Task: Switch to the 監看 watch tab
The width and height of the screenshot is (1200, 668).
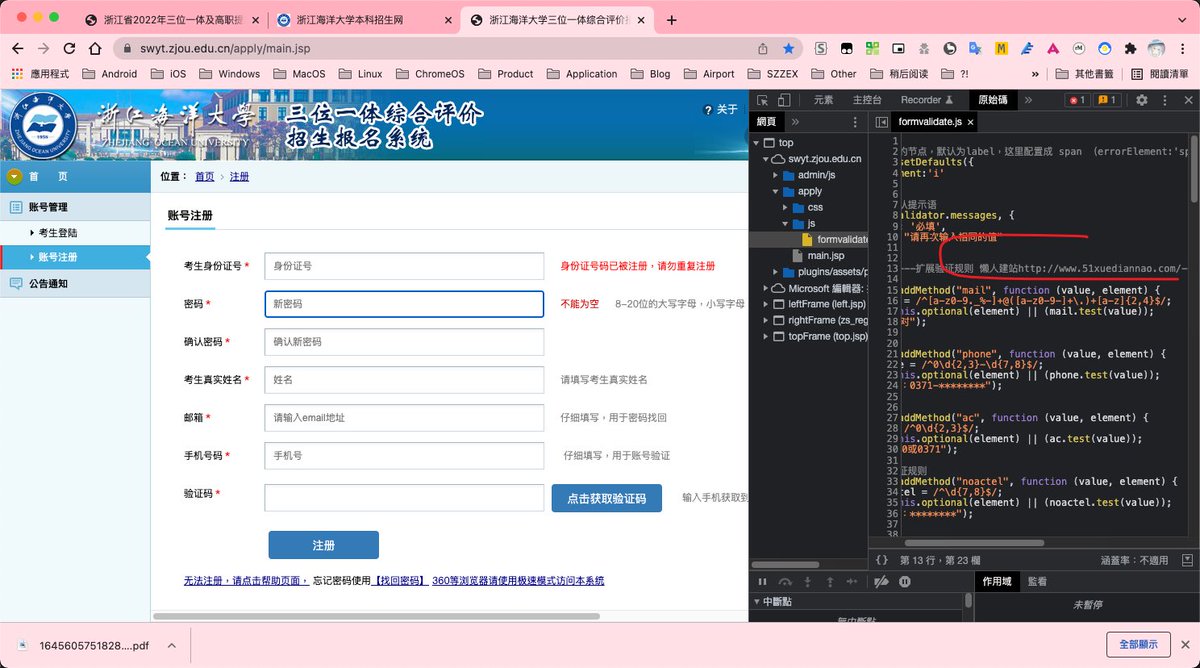Action: click(x=1037, y=581)
